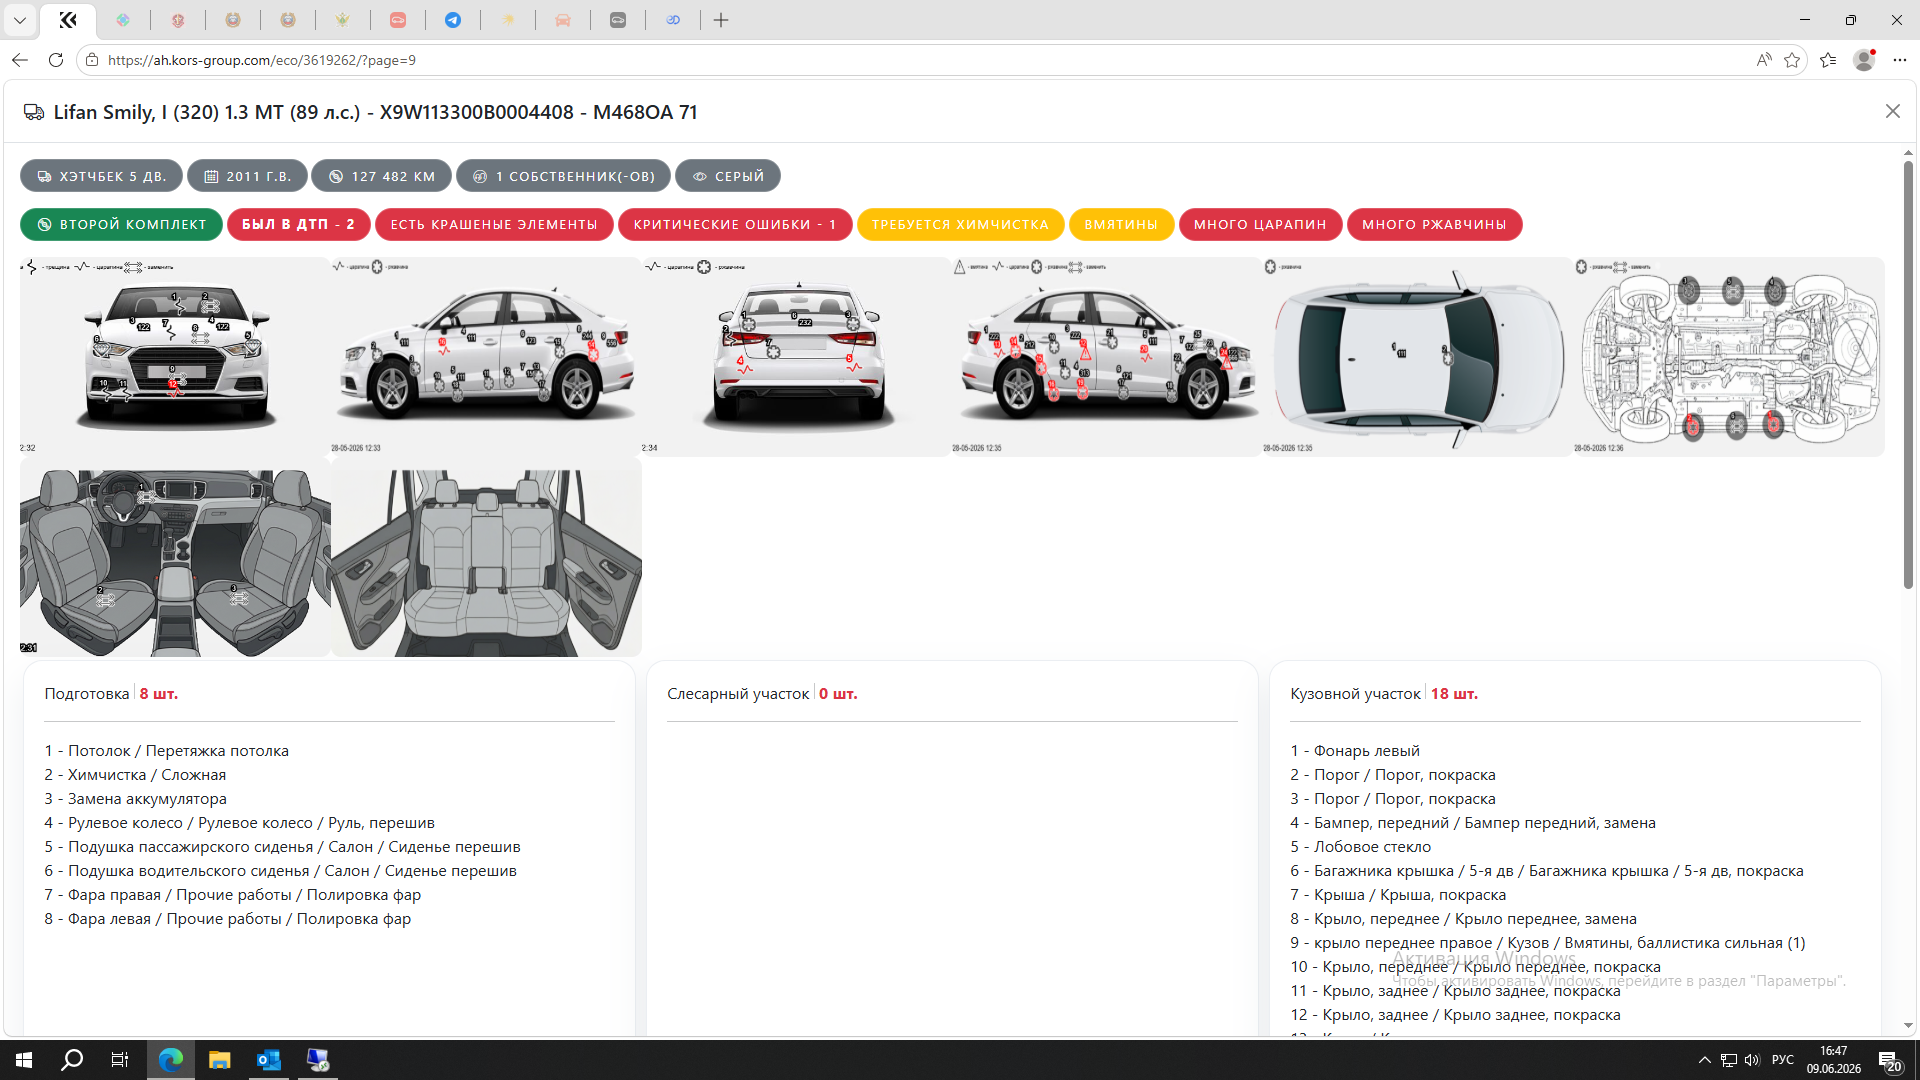
Task: Switch to the gray car icon tab
Action: (618, 20)
